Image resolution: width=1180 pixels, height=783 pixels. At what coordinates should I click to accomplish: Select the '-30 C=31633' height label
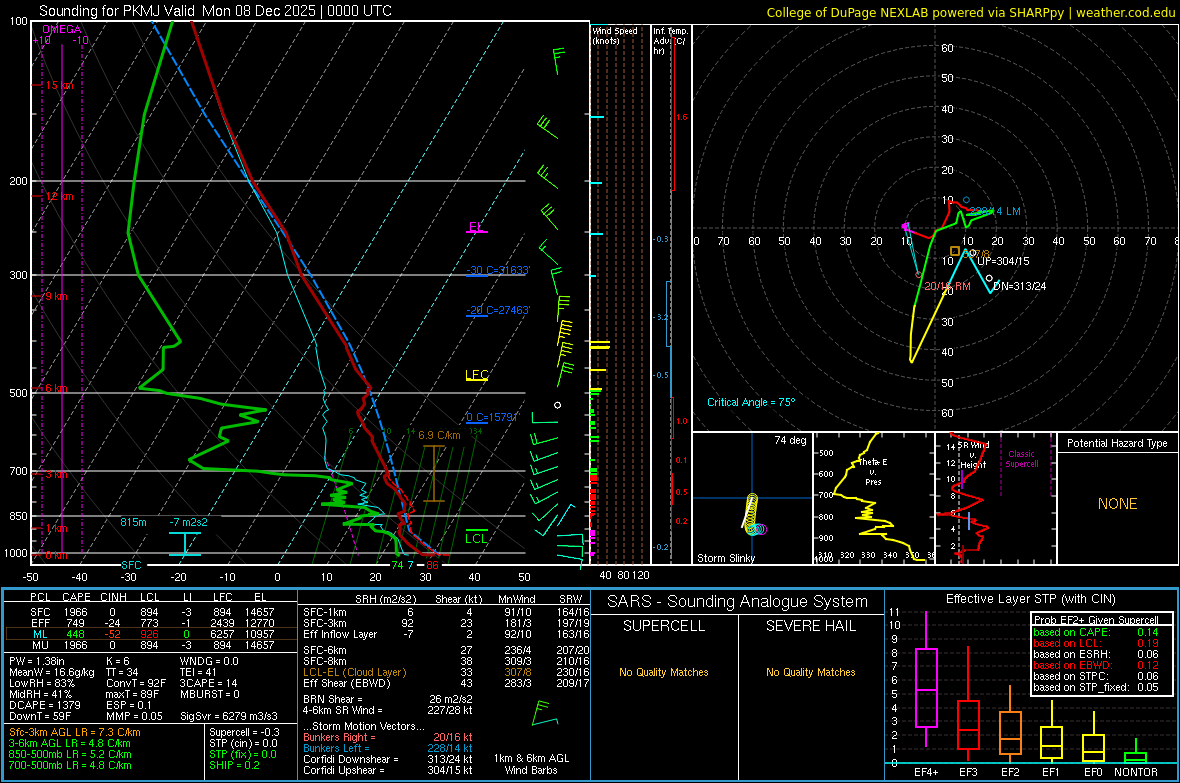click(498, 270)
